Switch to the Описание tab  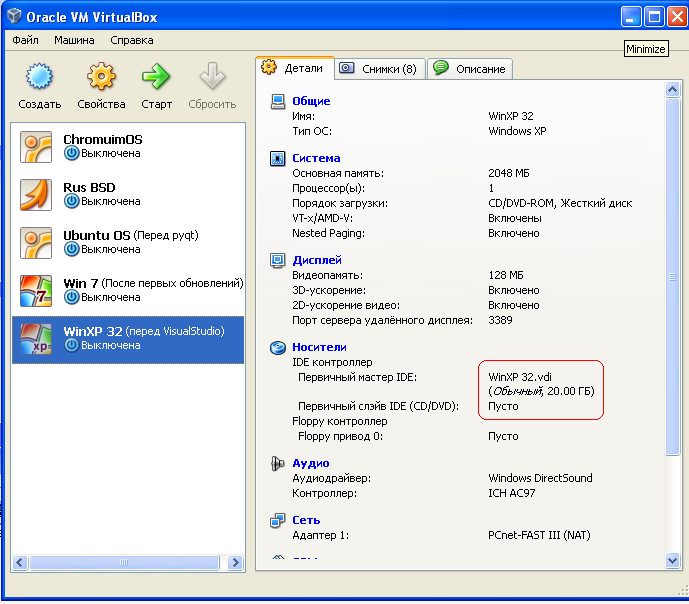pyautogui.click(x=471, y=69)
